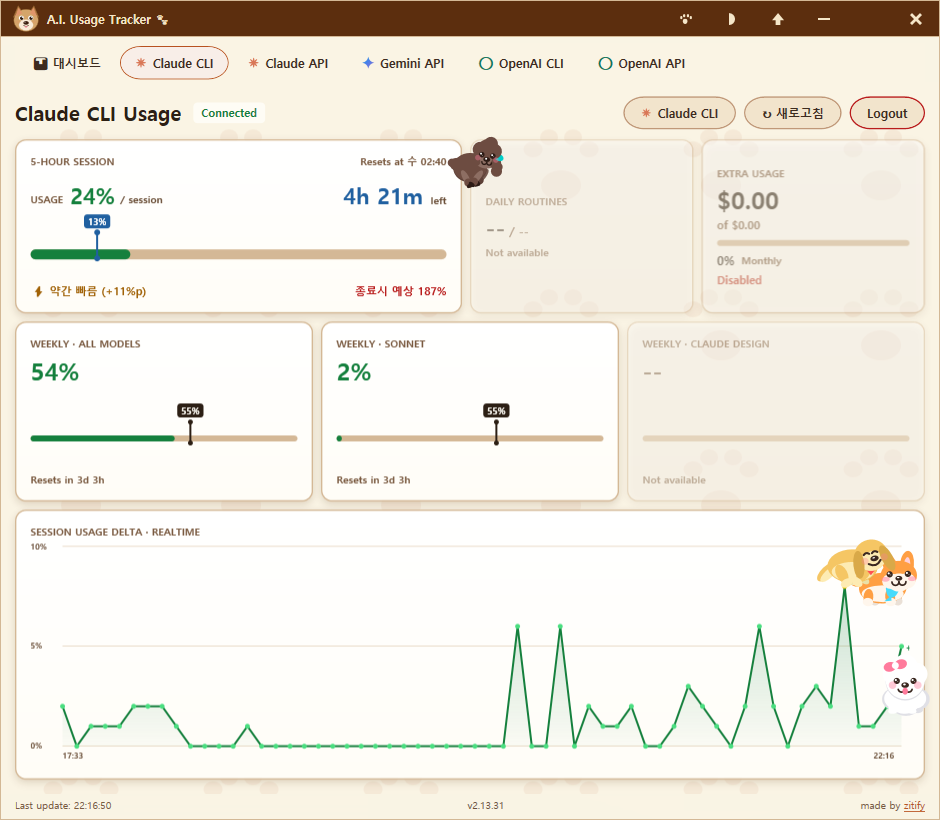Click the Weekly · Claude Design heading

click(x=706, y=344)
